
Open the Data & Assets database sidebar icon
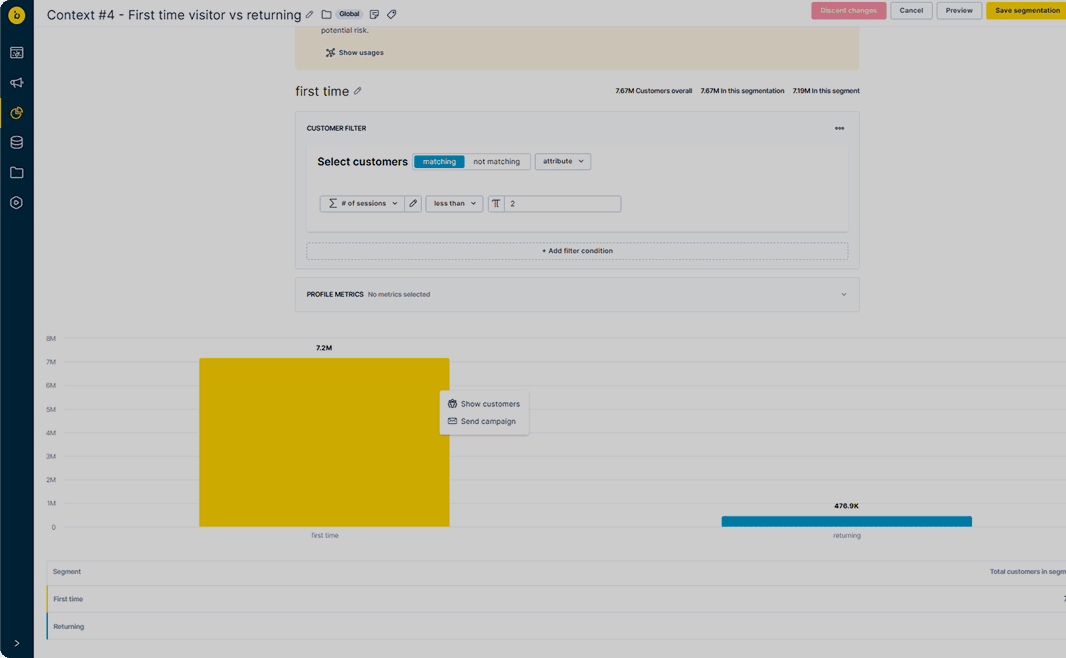point(16,143)
